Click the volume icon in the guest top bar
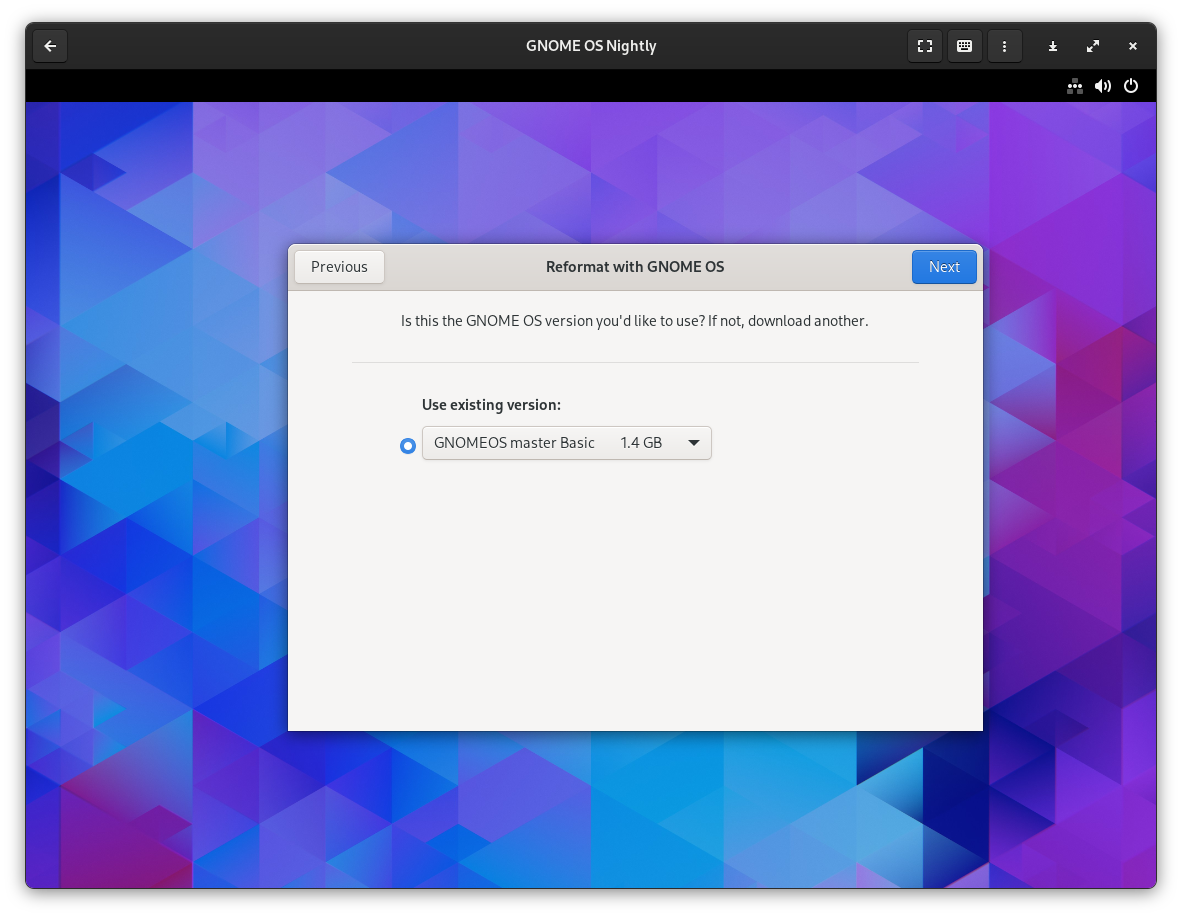This screenshot has width=1182, height=917. [1103, 86]
